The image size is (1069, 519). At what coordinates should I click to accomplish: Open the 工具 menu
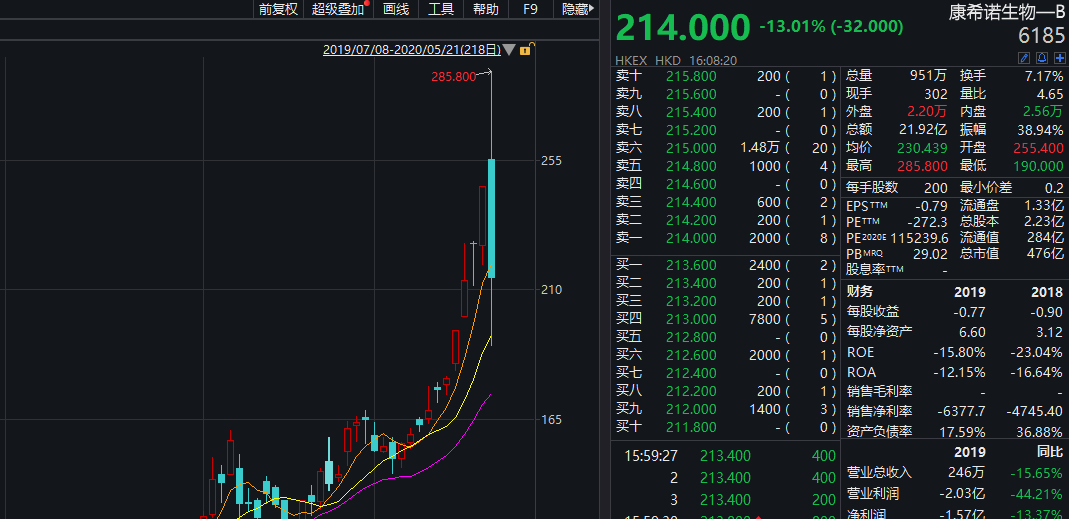click(x=440, y=9)
